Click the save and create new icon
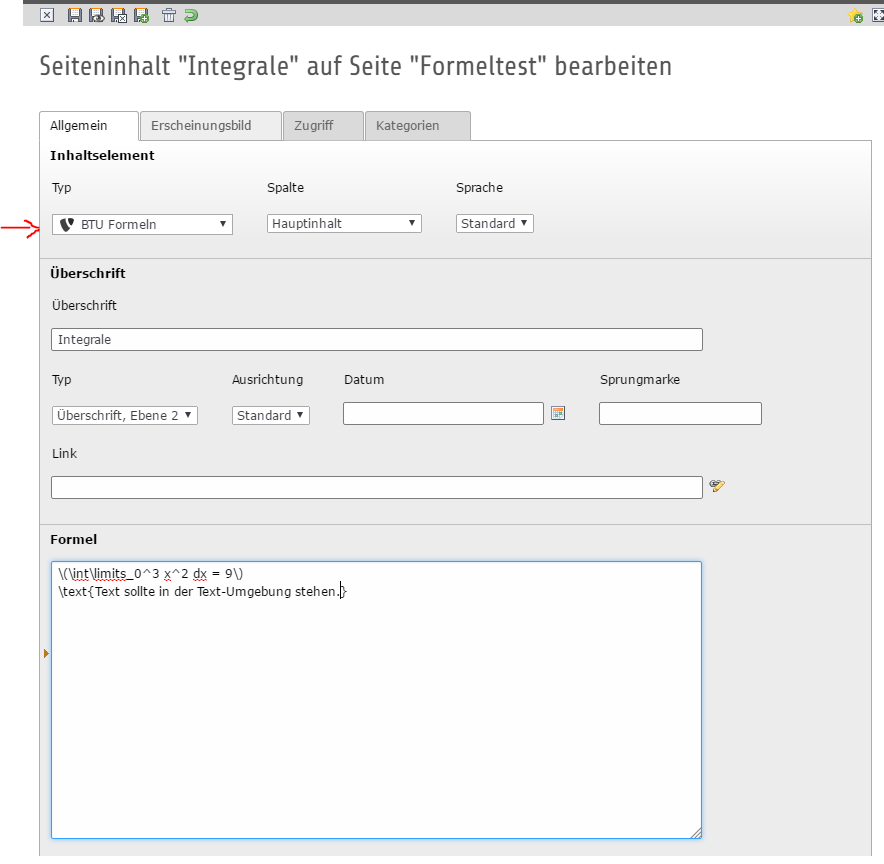 [x=141, y=15]
